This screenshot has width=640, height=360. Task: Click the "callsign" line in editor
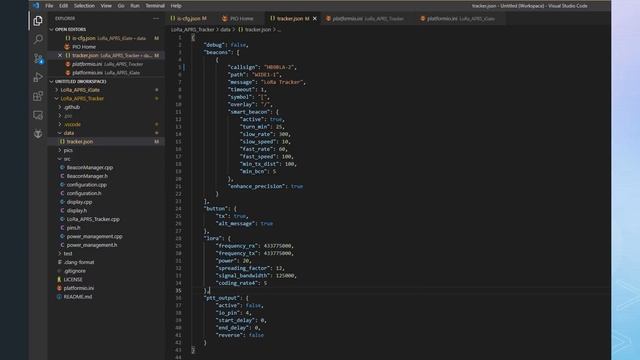262,67
